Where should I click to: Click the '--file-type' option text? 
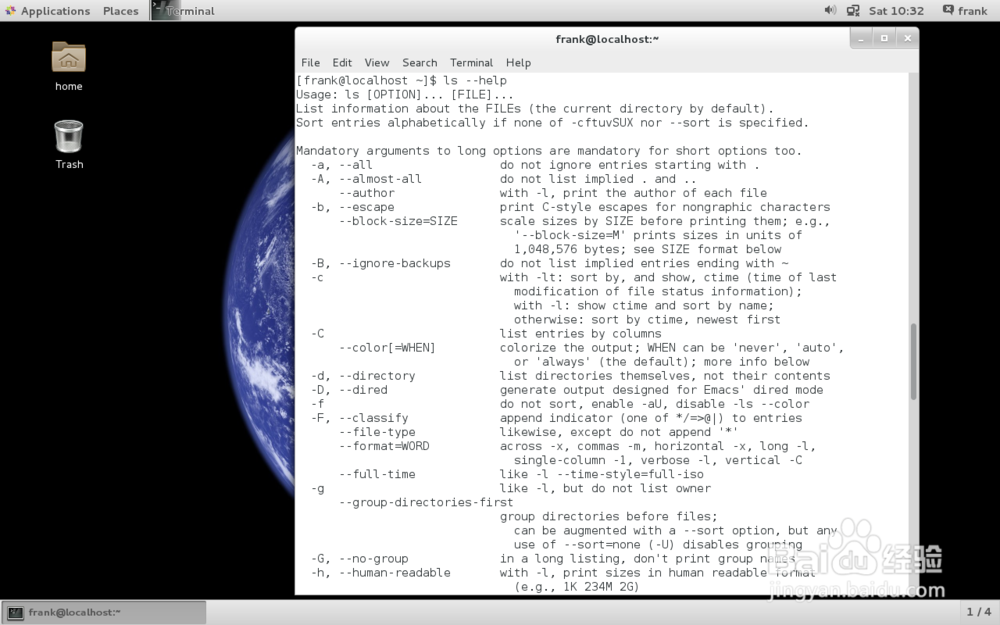coord(377,432)
